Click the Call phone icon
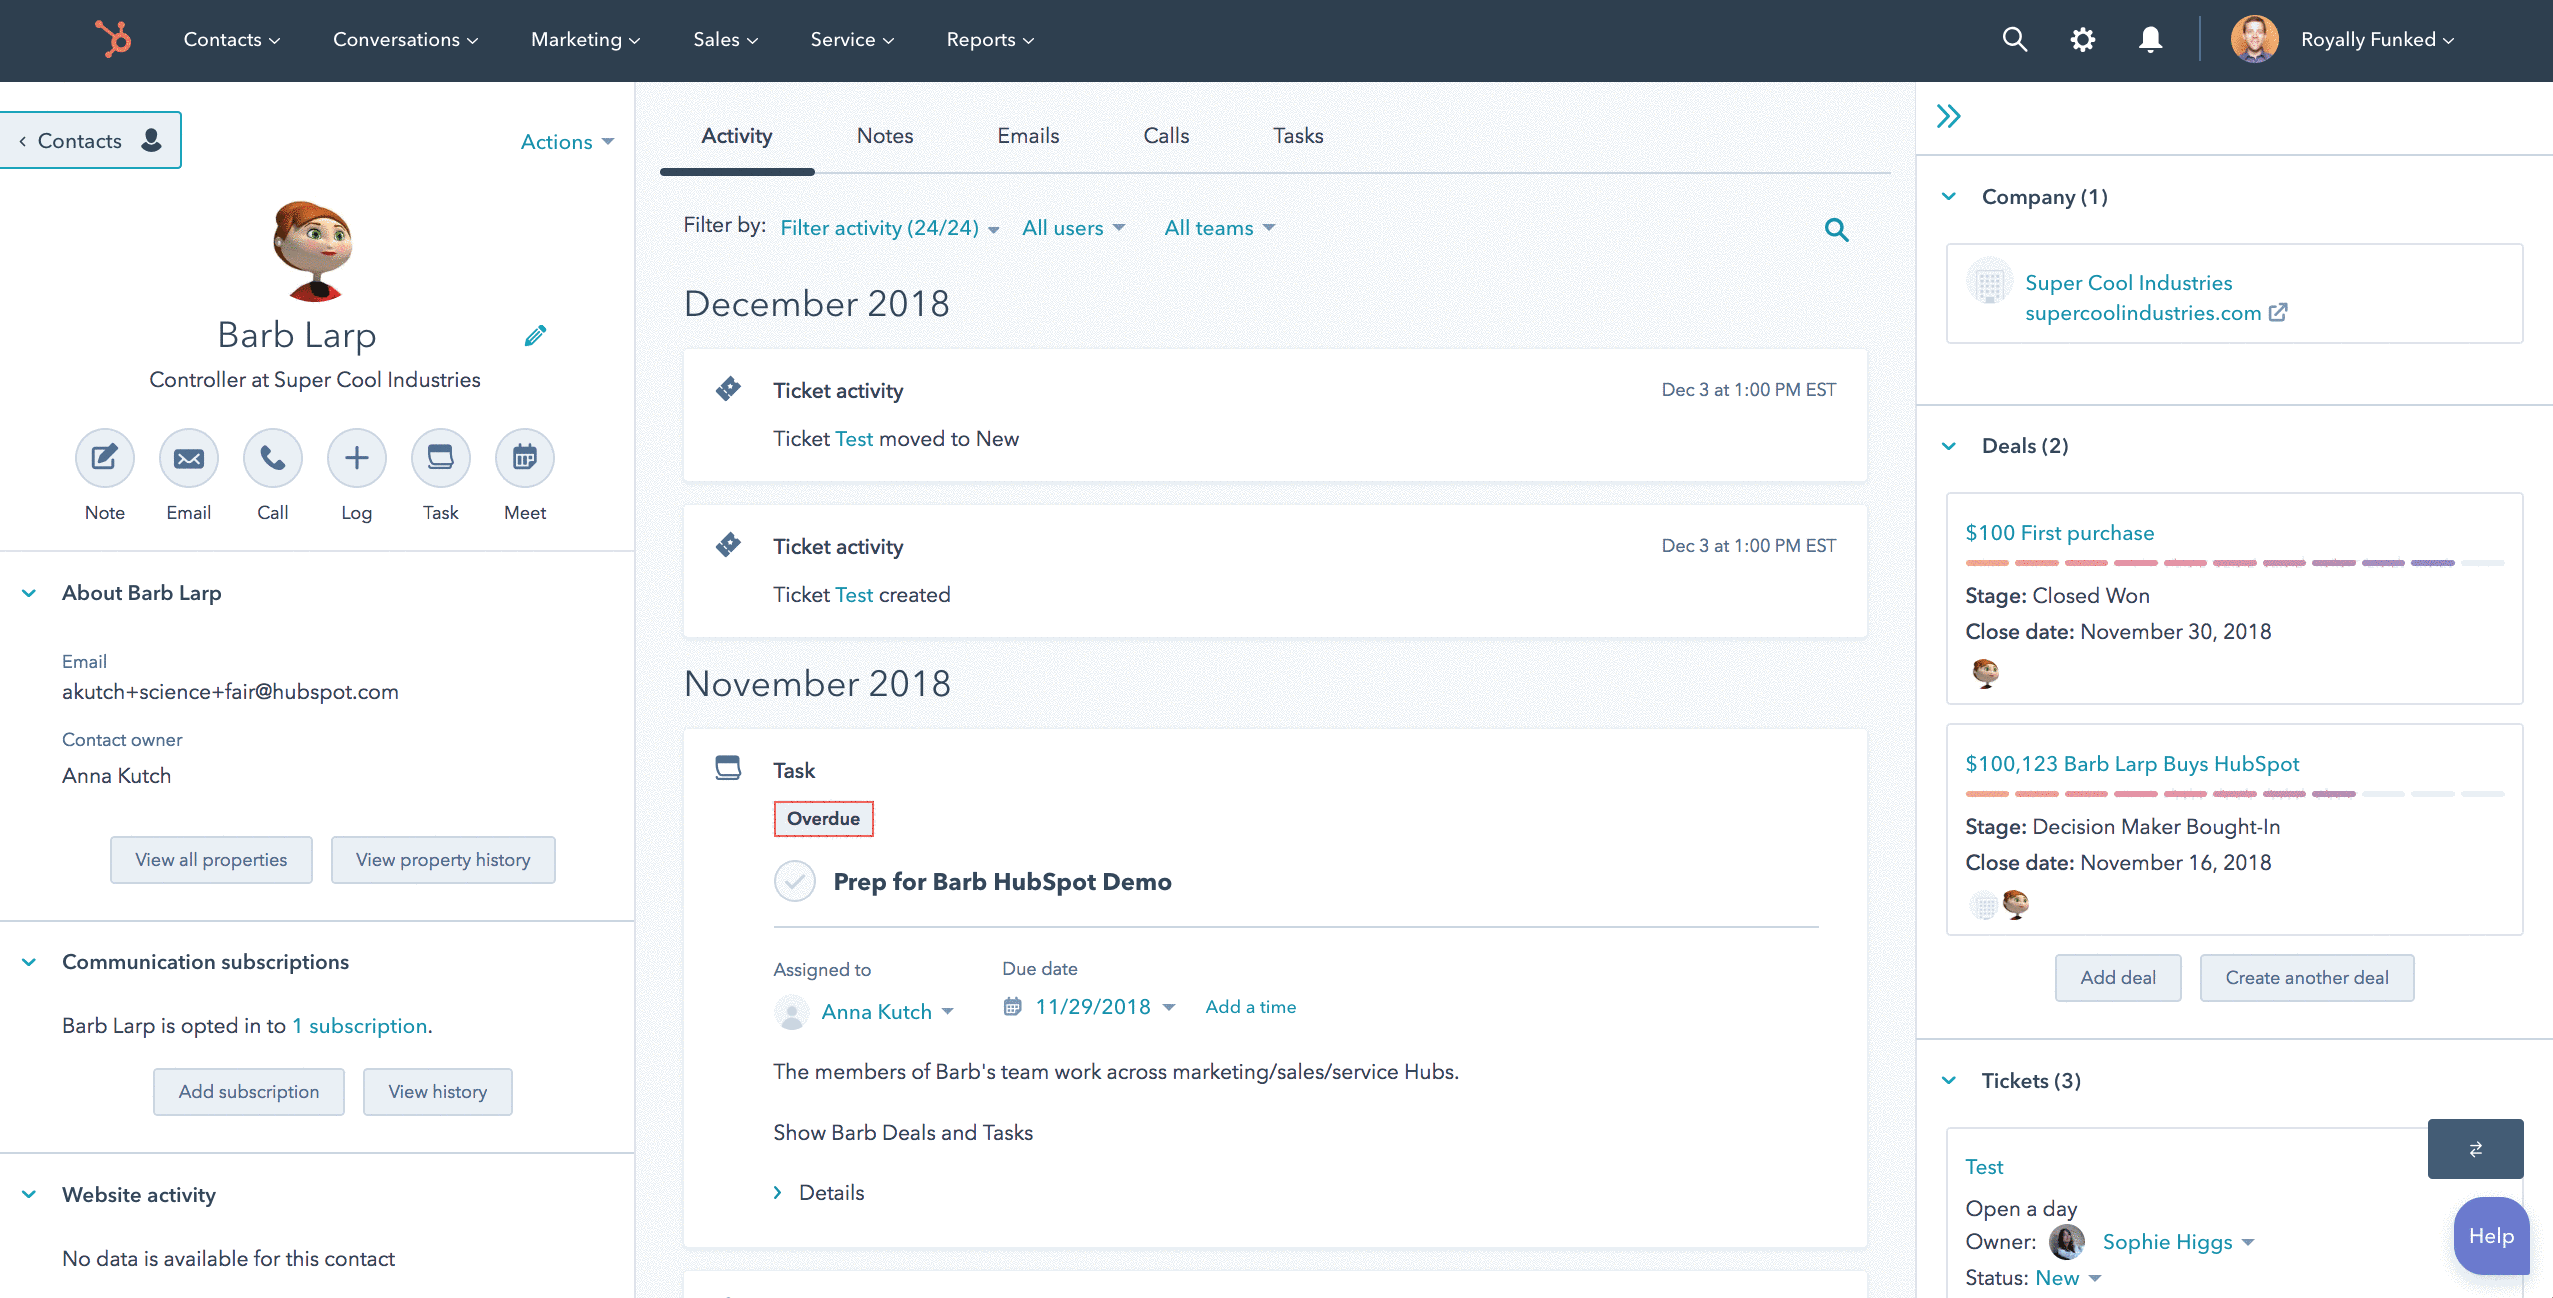The height and width of the screenshot is (1298, 2553). point(273,458)
